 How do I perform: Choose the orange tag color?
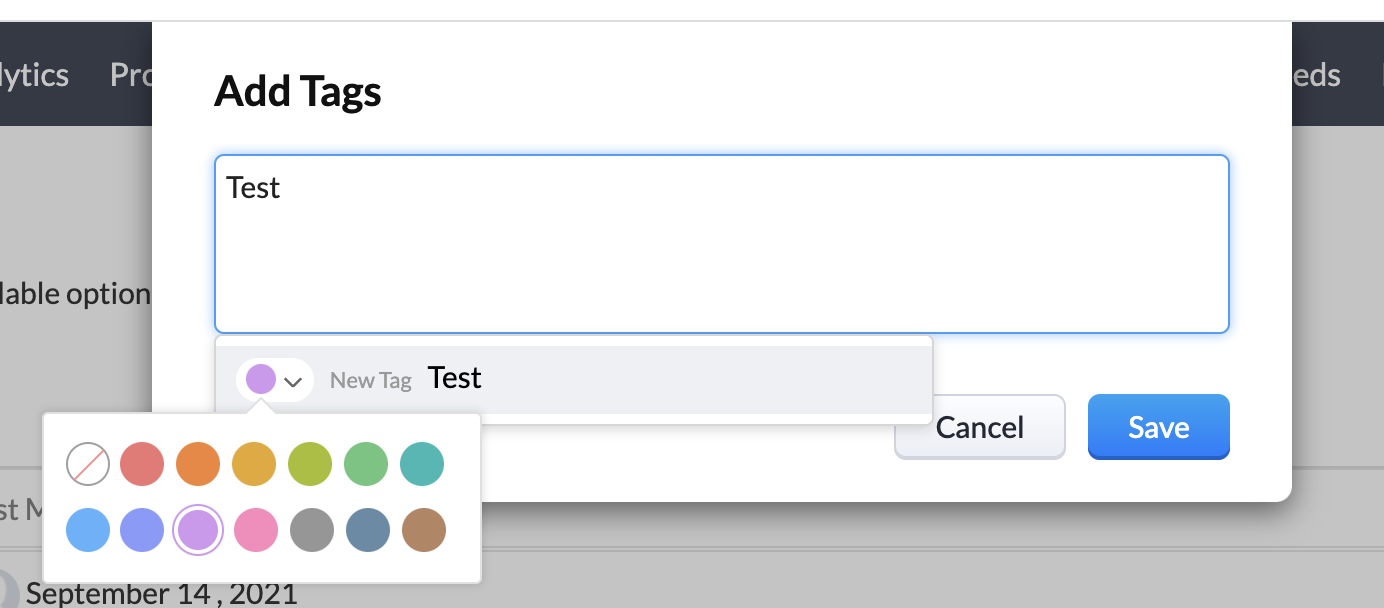coord(198,464)
